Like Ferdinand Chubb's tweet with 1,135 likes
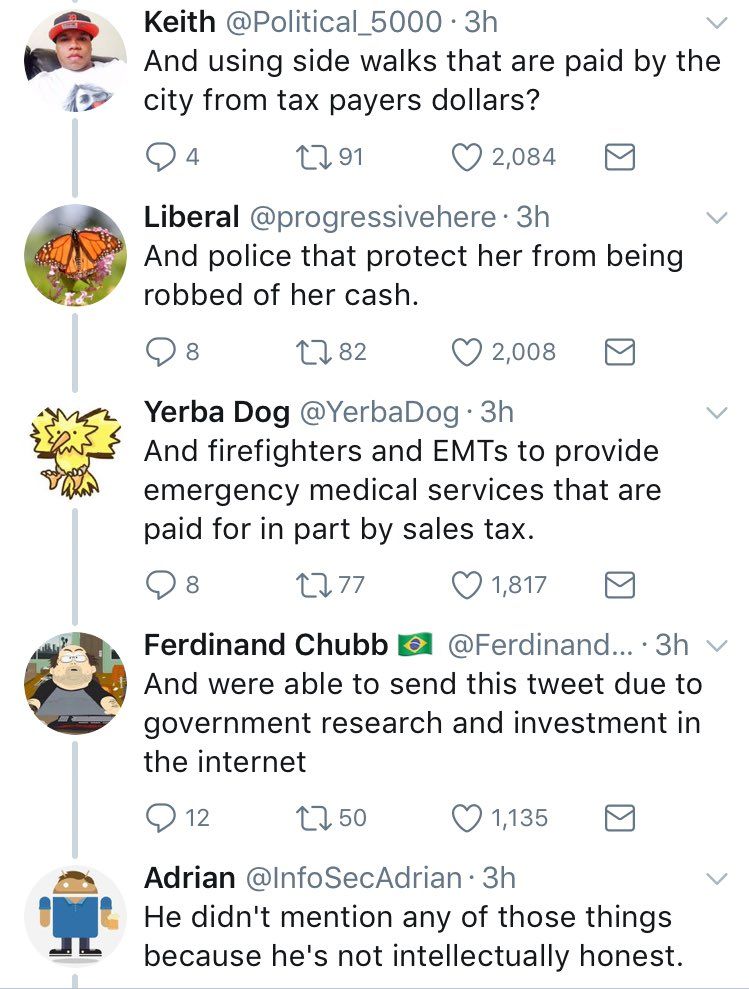This screenshot has height=989, width=749. click(x=466, y=818)
